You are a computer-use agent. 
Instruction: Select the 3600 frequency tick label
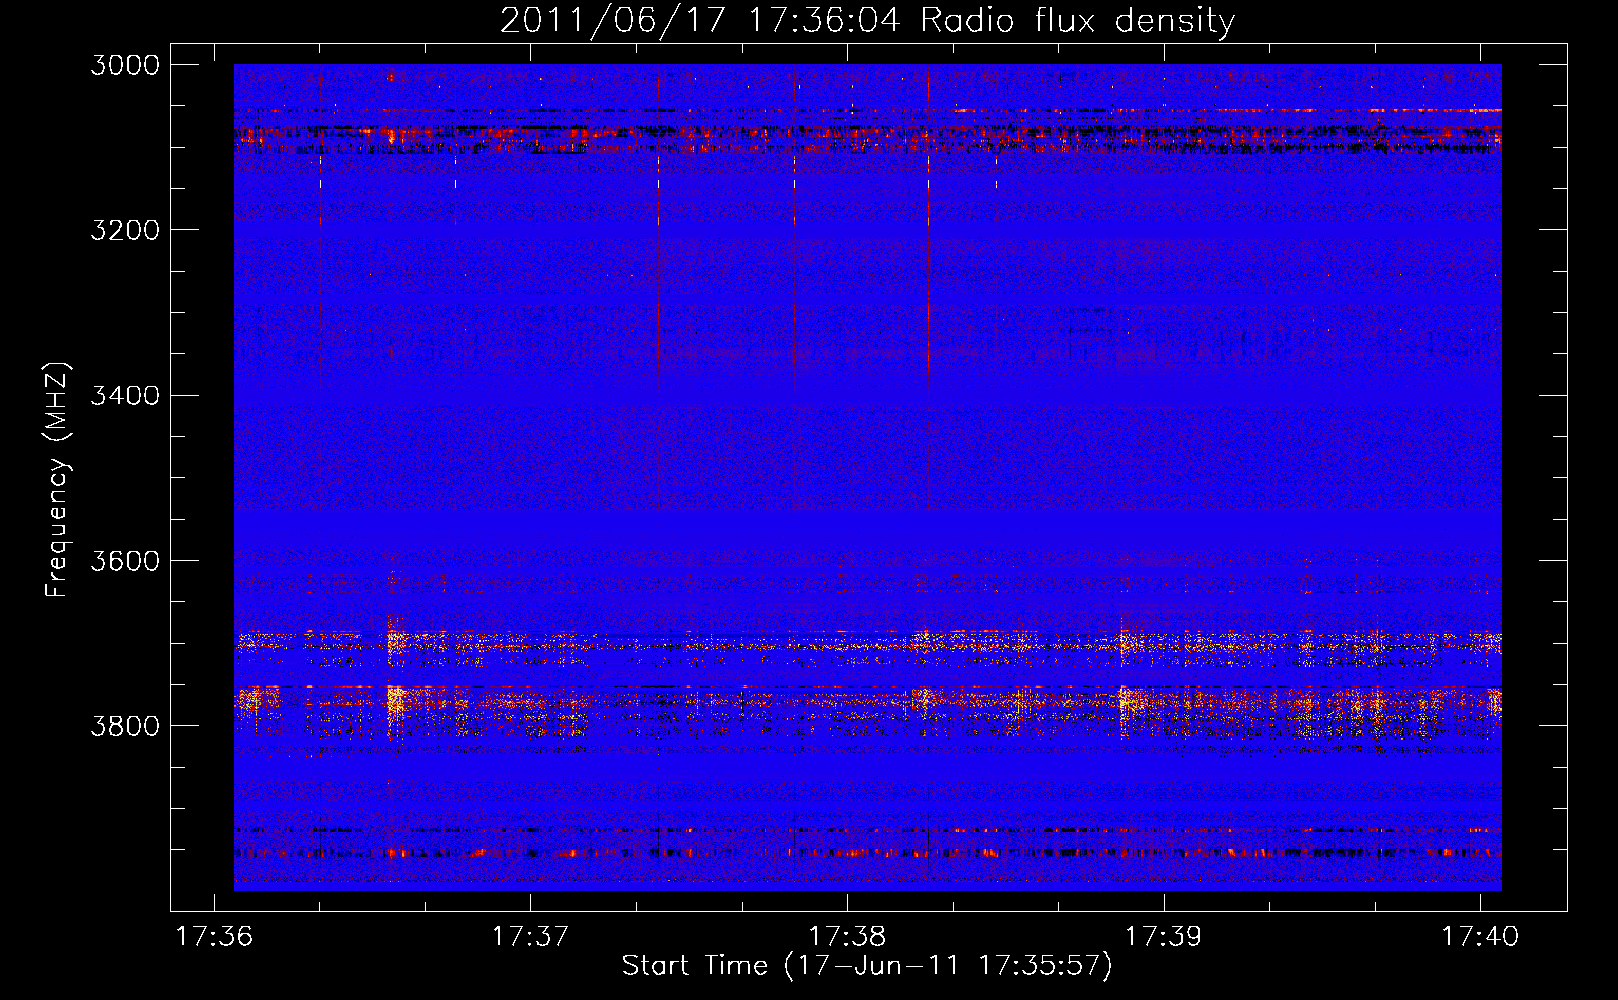coord(125,561)
